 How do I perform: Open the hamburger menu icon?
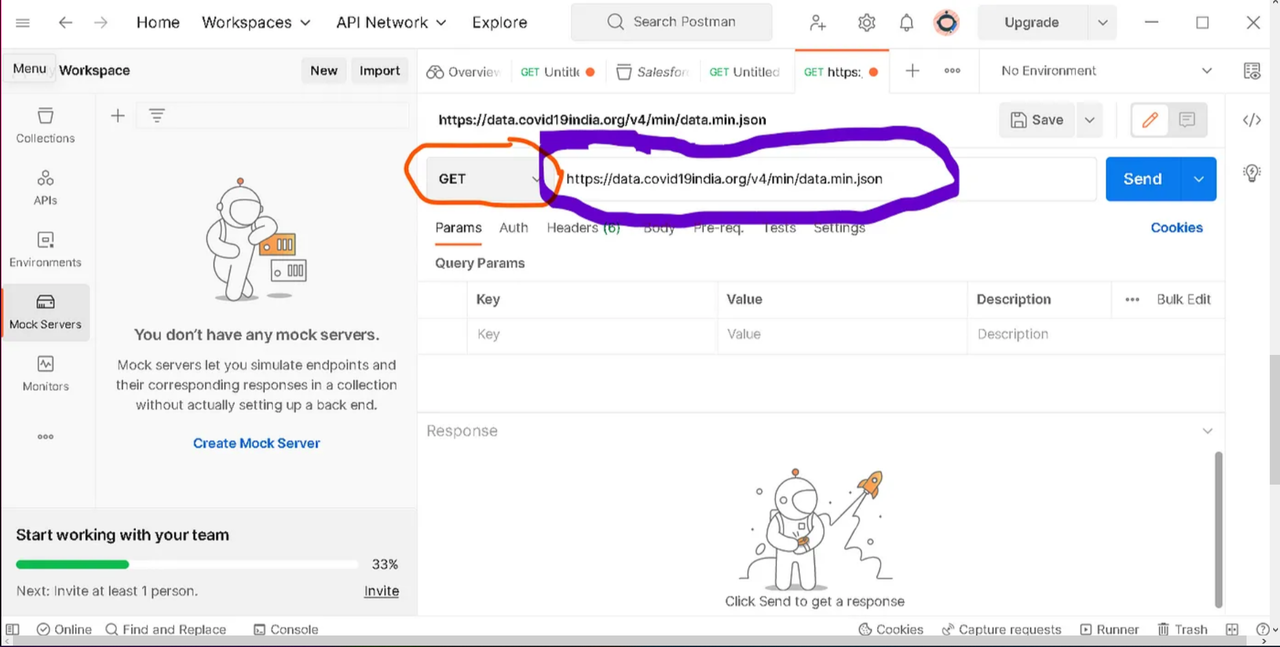tap(23, 22)
